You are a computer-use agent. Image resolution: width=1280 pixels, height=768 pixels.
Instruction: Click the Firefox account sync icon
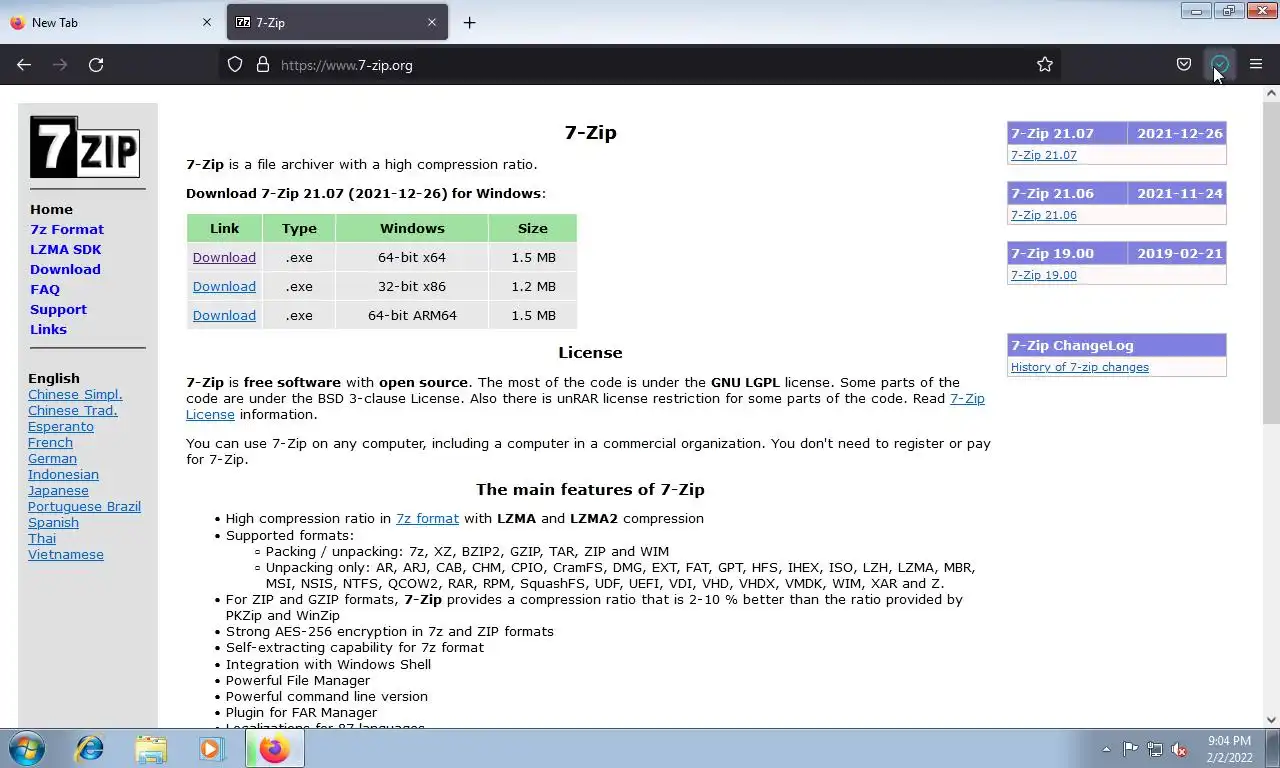click(x=1220, y=65)
